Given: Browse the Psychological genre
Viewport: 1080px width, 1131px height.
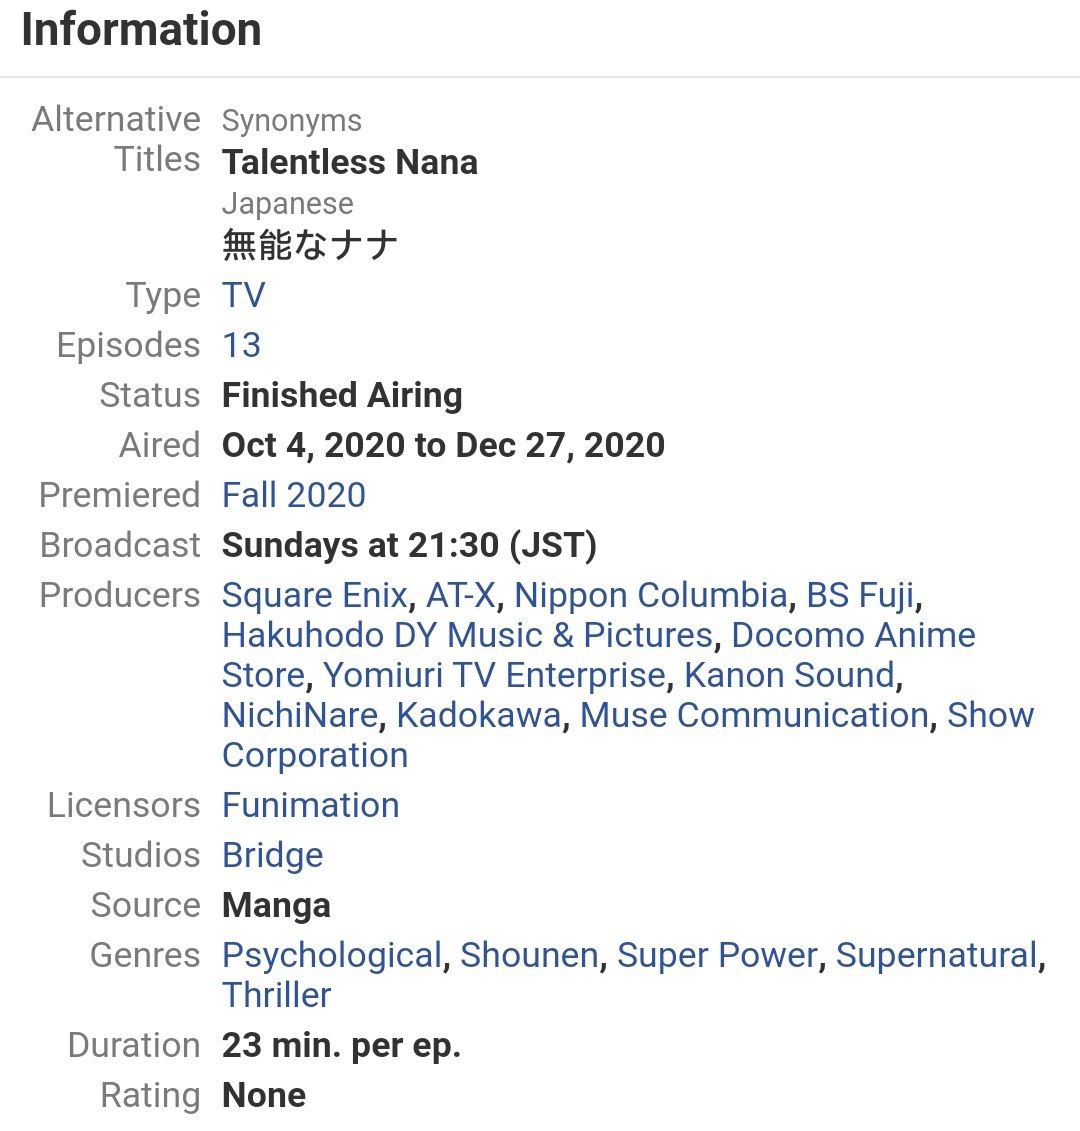Looking at the screenshot, I should point(332,956).
